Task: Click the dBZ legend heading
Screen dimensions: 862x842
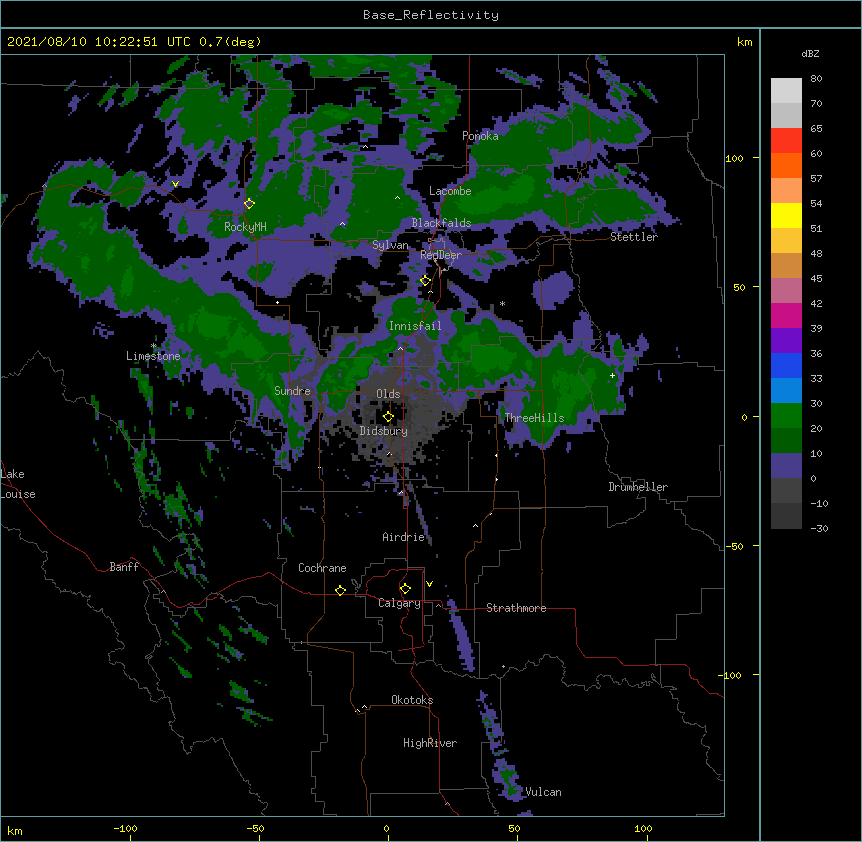Action: 810,54
